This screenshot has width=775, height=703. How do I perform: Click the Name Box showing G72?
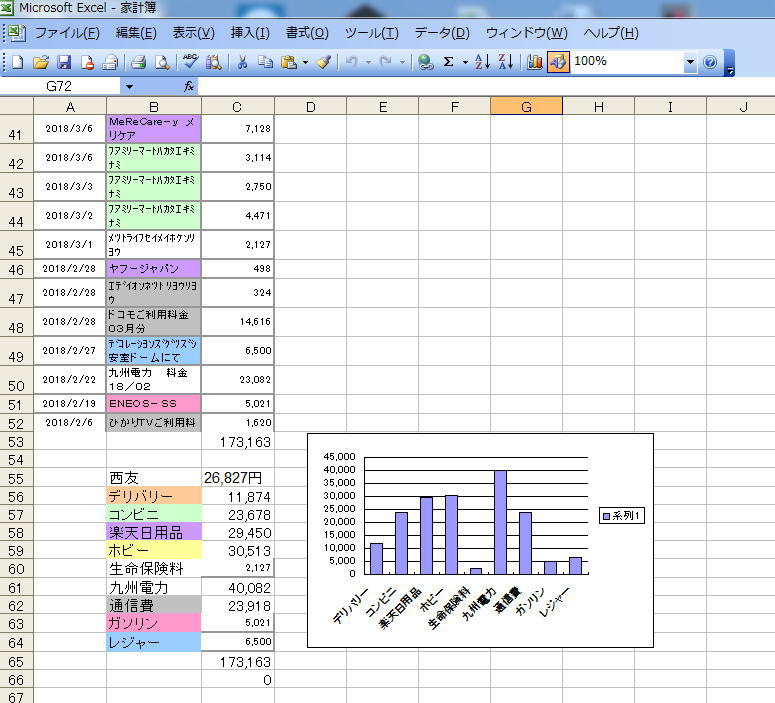[59, 87]
